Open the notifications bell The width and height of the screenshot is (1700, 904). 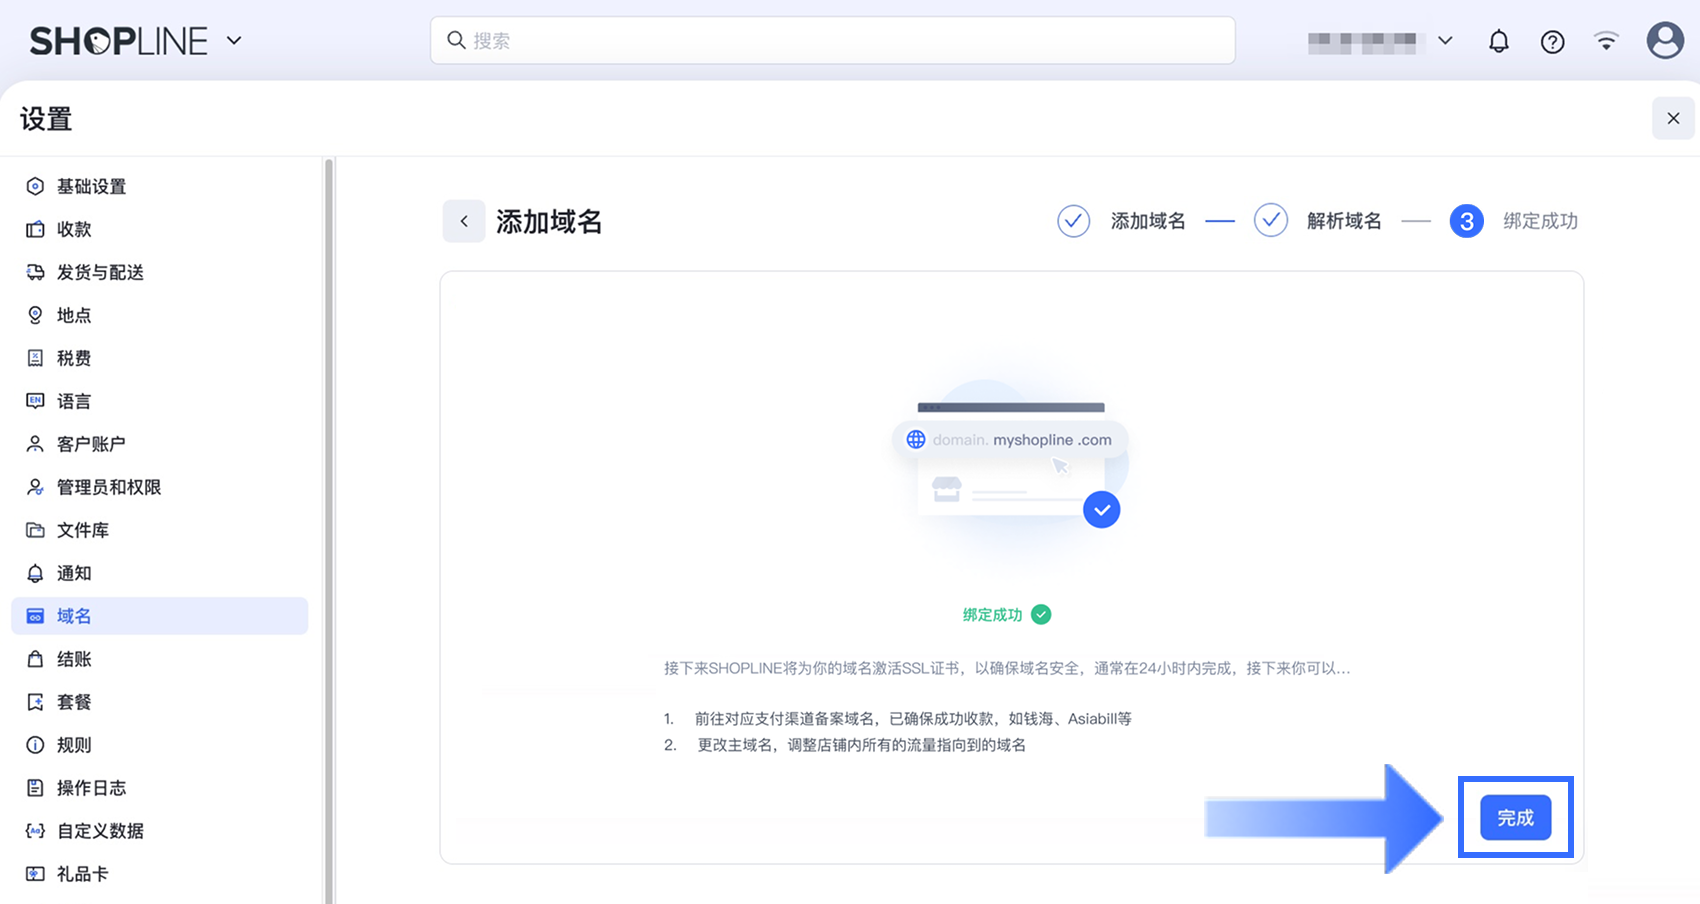(1498, 41)
